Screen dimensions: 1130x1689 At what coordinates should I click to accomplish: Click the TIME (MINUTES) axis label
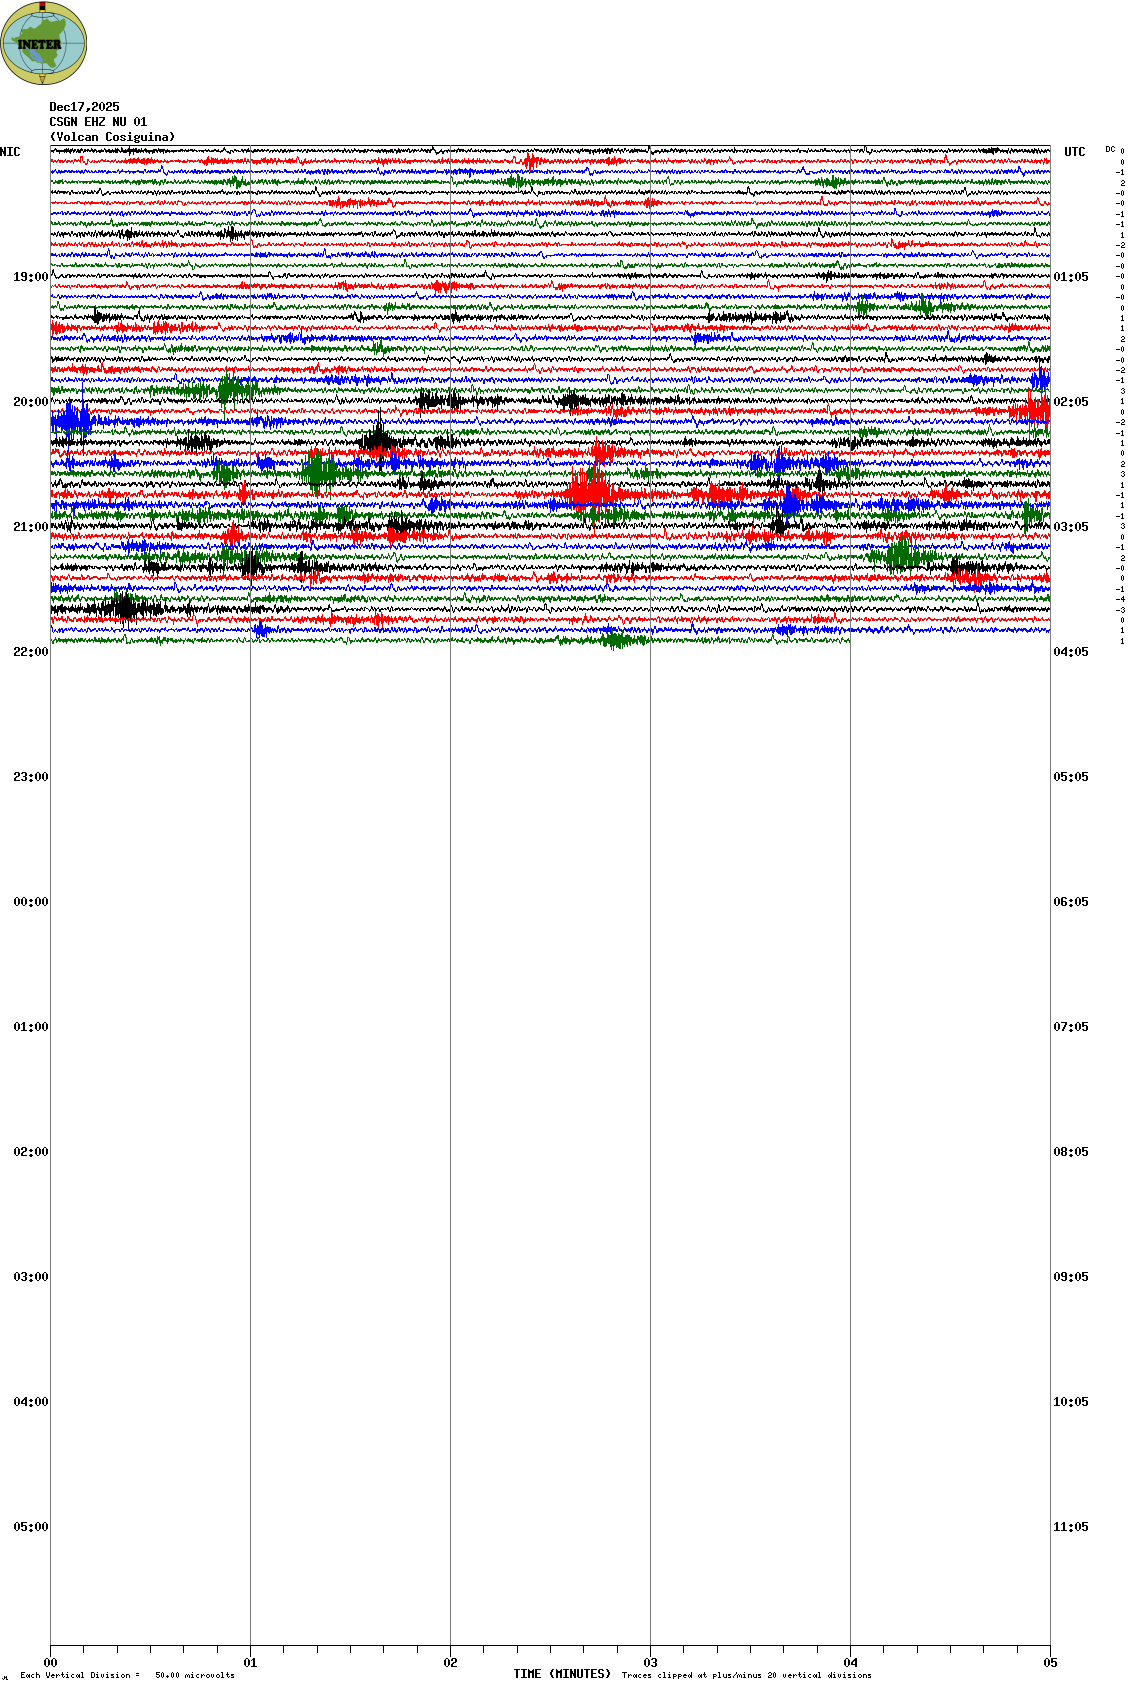coord(561,1674)
